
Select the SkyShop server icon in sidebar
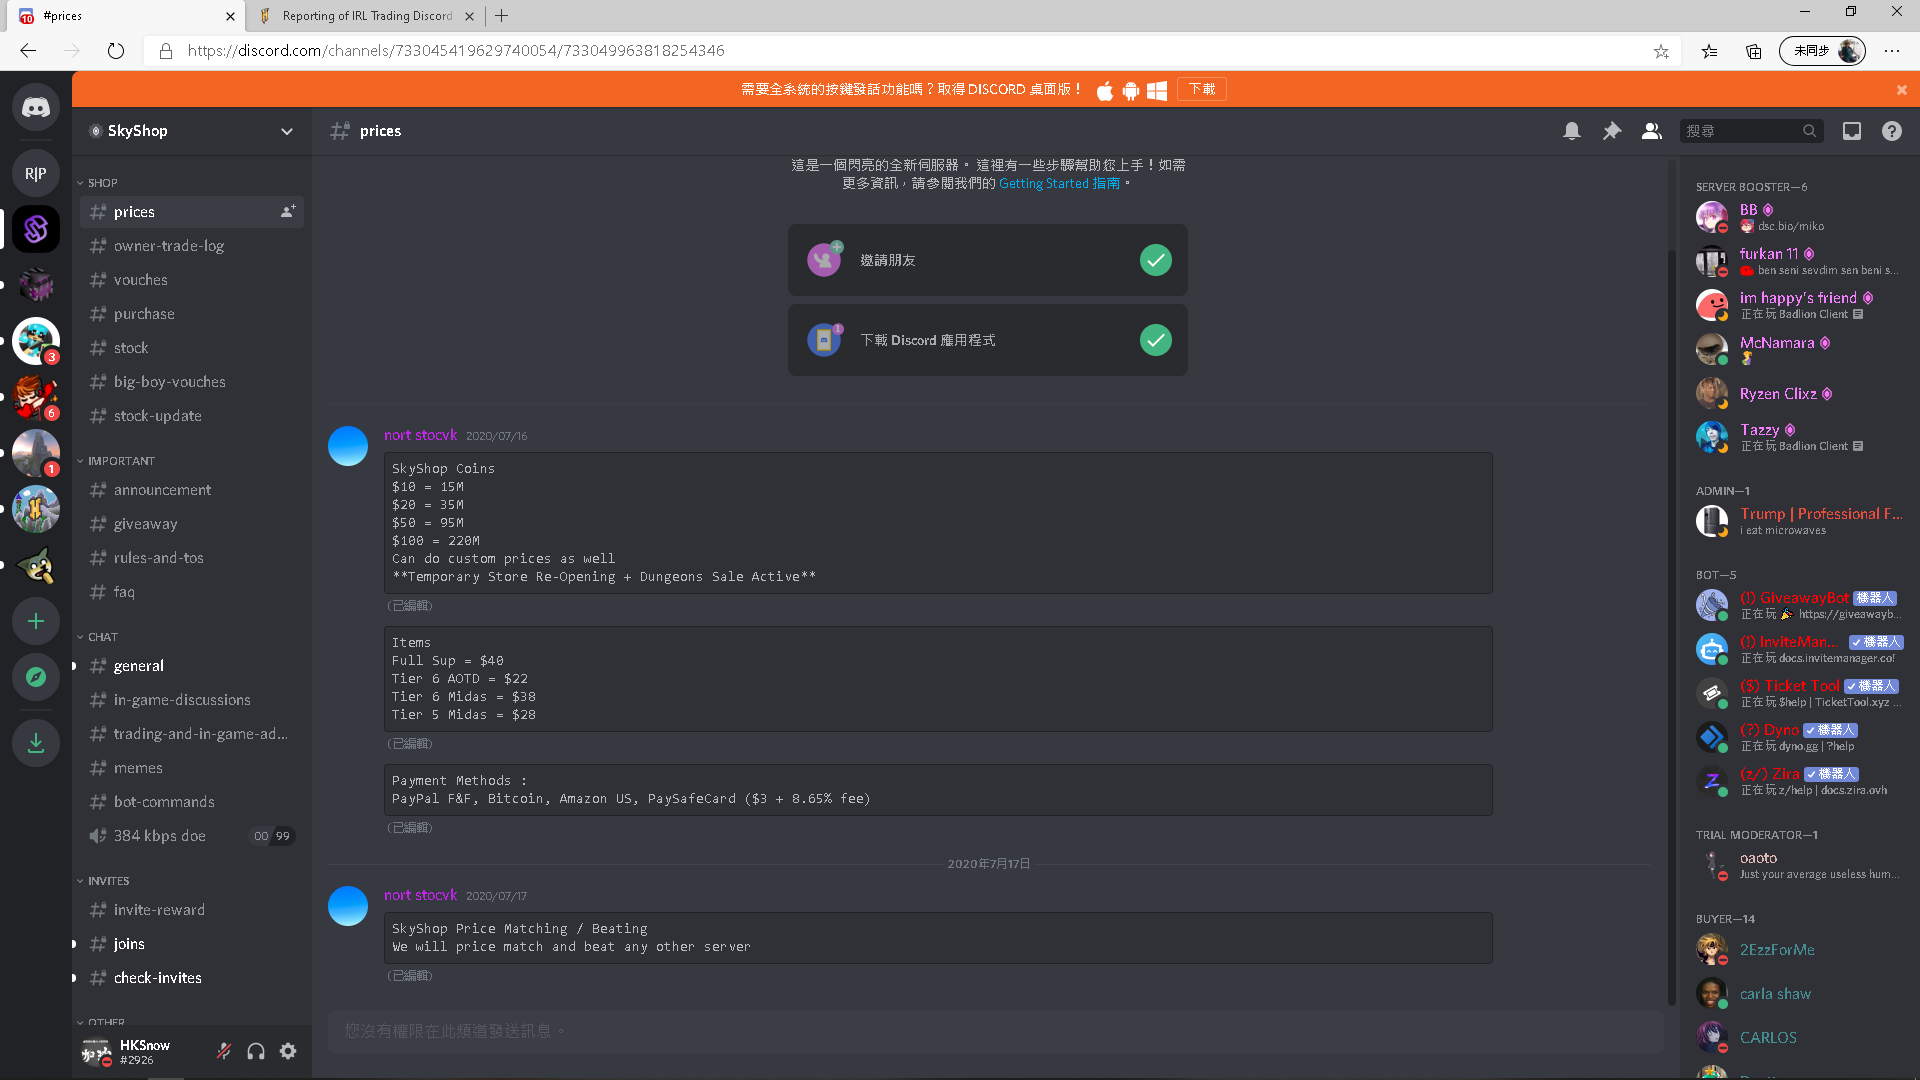[36, 229]
